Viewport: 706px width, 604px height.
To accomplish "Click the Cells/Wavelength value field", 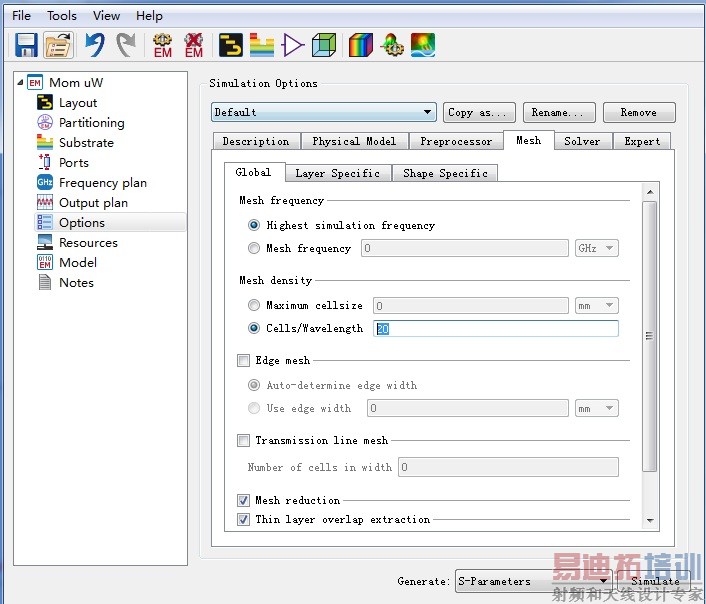I will pyautogui.click(x=496, y=329).
